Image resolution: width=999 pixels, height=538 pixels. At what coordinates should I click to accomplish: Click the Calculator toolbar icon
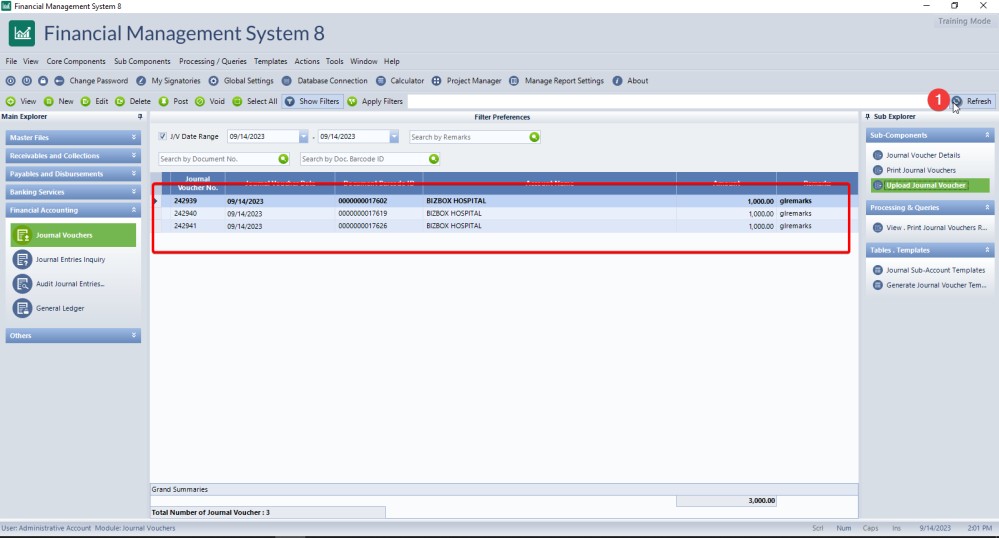(x=383, y=81)
